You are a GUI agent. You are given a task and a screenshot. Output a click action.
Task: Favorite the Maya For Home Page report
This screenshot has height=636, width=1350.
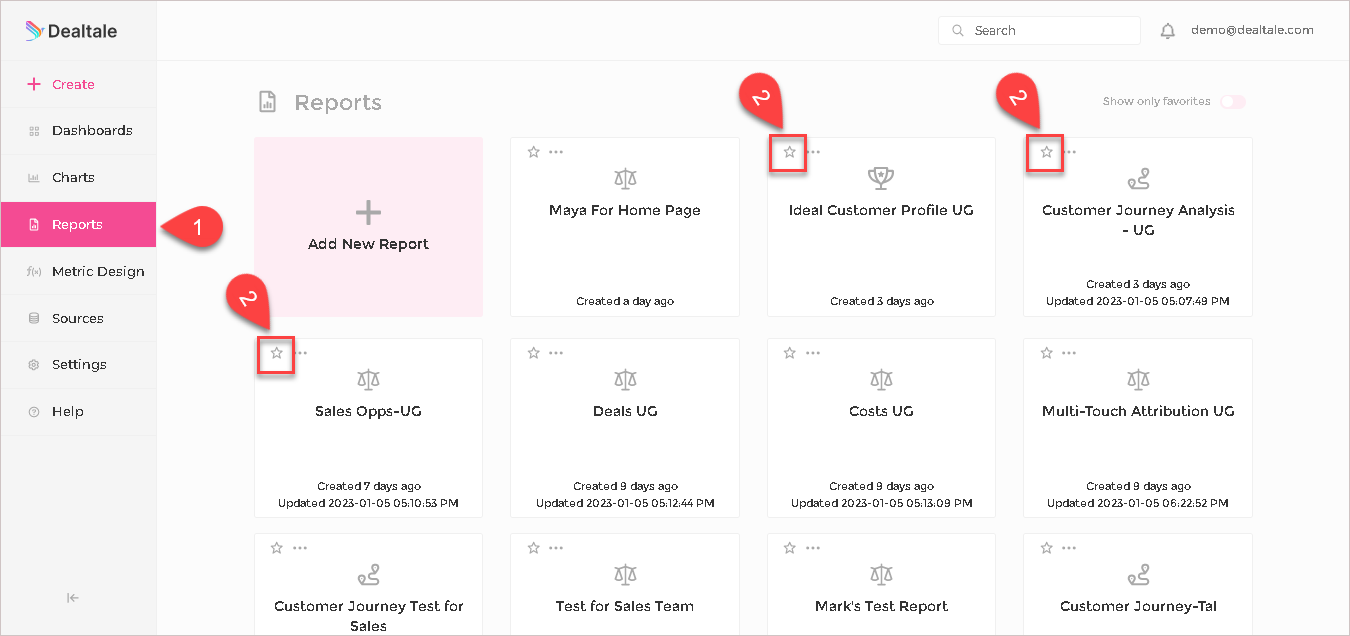coord(533,152)
